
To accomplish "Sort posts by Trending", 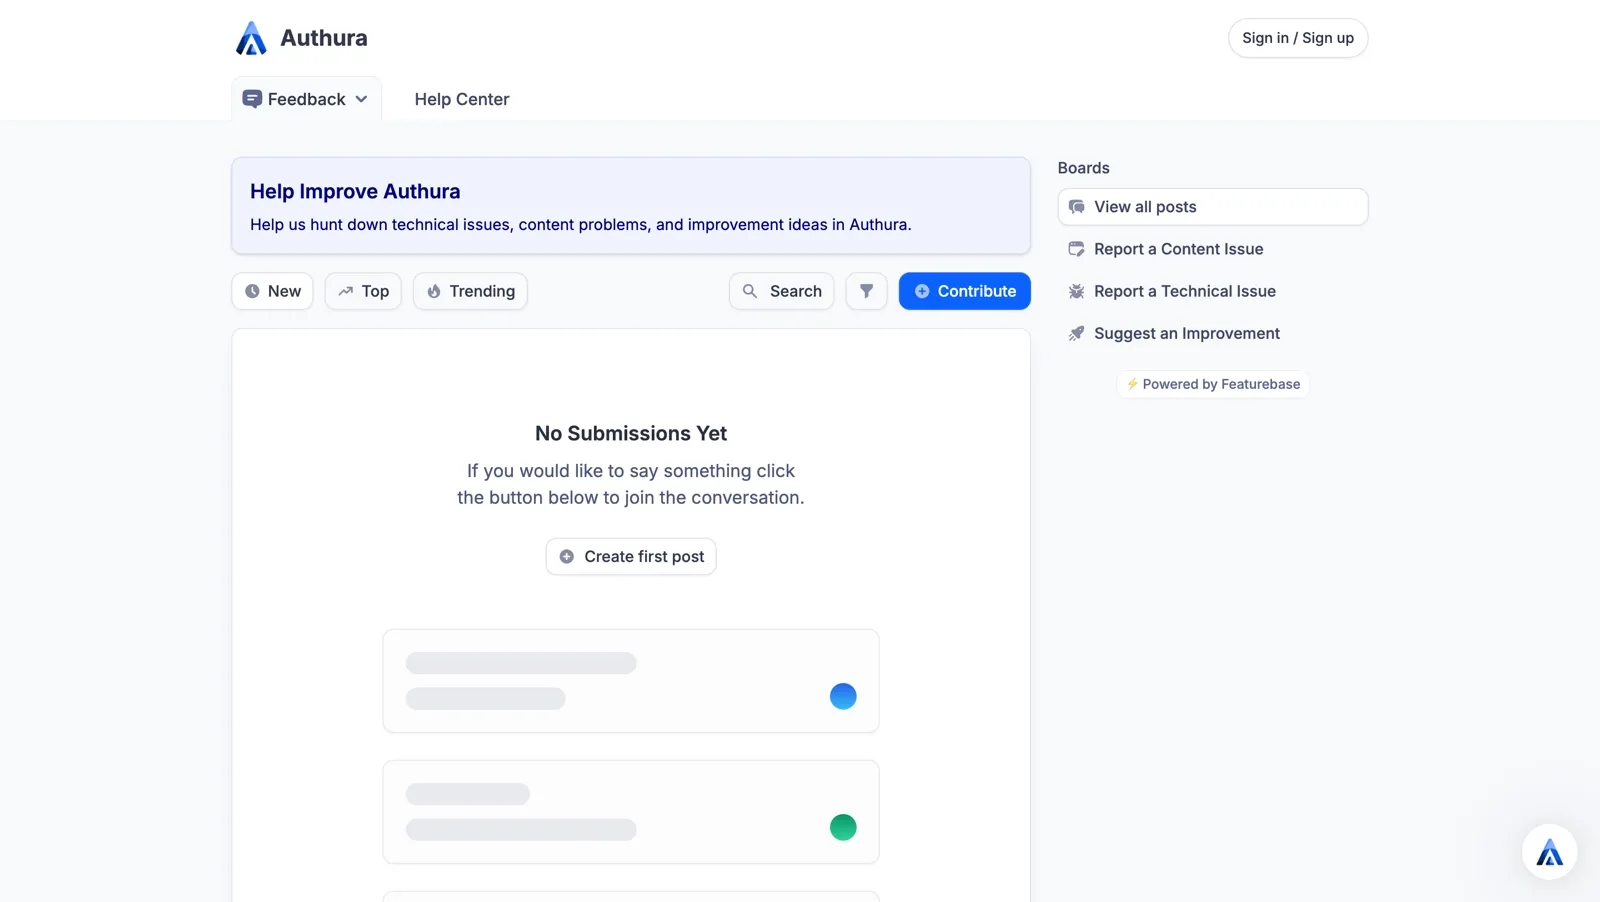I will click(x=470, y=291).
